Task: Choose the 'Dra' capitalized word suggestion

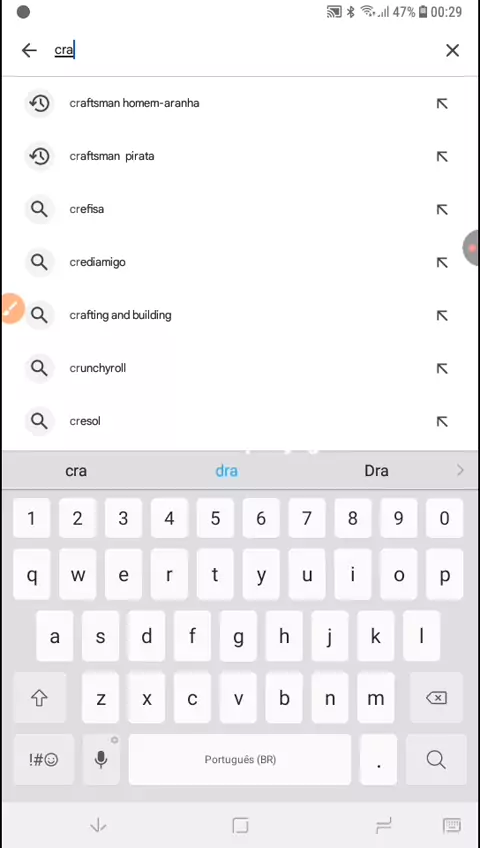Action: coord(376,471)
